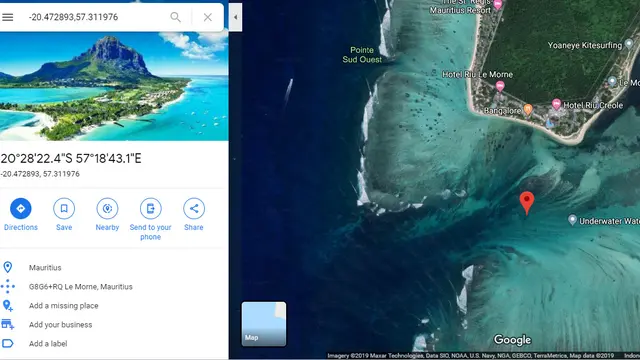Screen dimensions: 640x360
Task: Click the Hotel Riu Creole pin
Action: (x=556, y=104)
